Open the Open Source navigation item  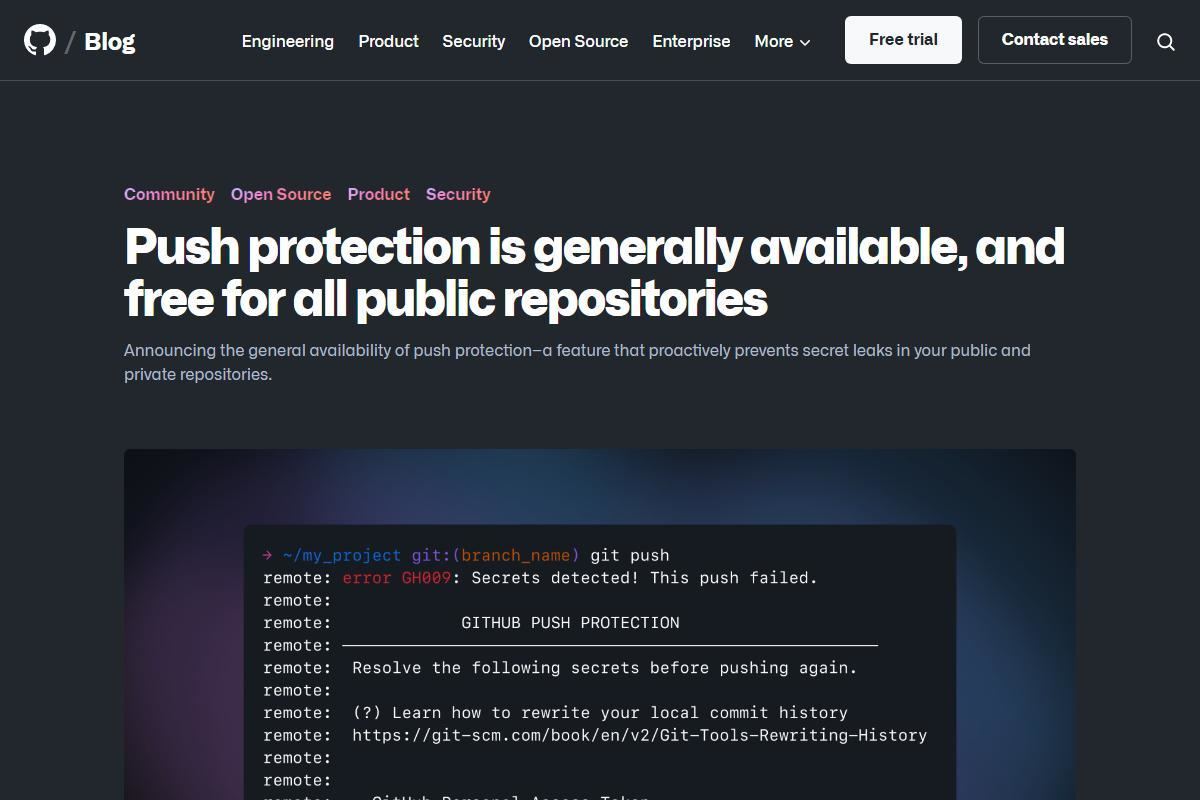pyautogui.click(x=578, y=41)
